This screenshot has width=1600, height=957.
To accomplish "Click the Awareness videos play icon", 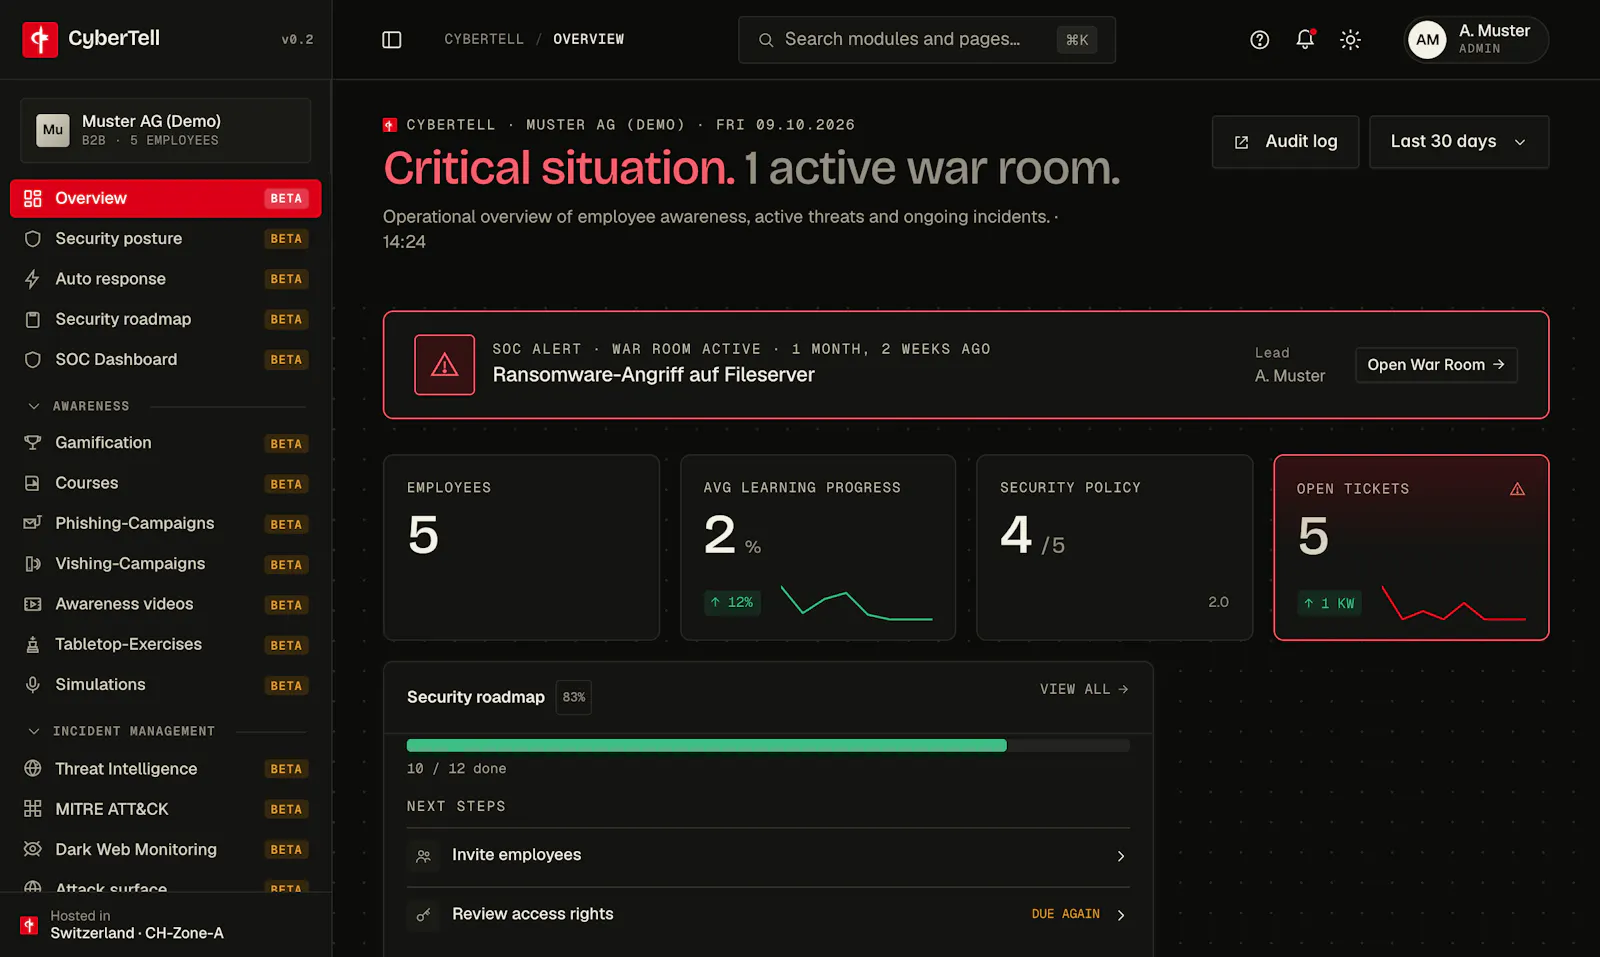I will coord(33,604).
